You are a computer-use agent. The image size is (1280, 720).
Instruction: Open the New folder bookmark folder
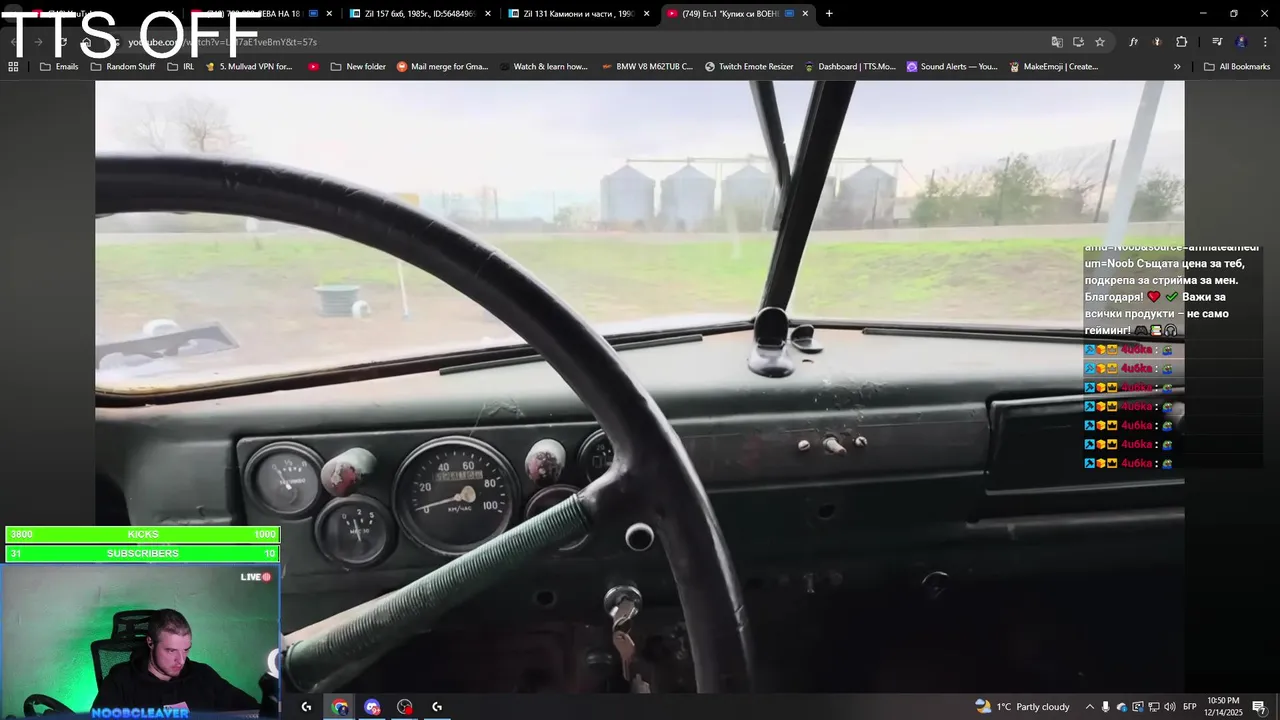click(358, 67)
